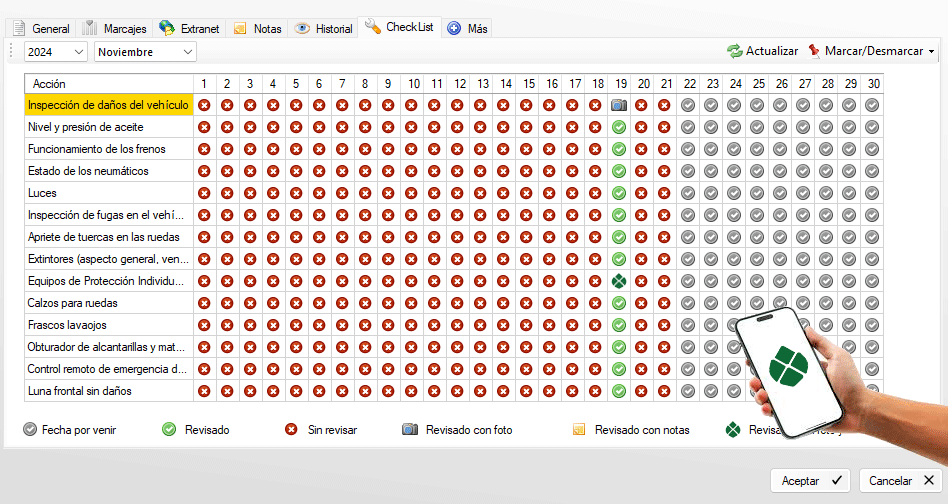
Task: Open the year 2024 dropdown
Action: pyautogui.click(x=56, y=51)
